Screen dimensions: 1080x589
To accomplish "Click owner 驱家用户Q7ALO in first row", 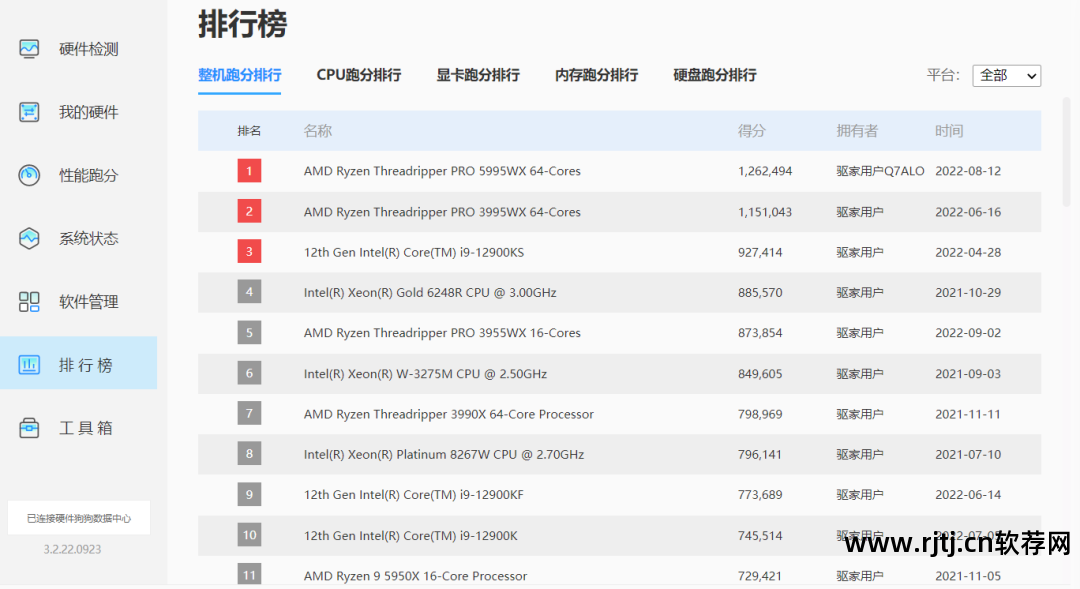I will click(880, 171).
